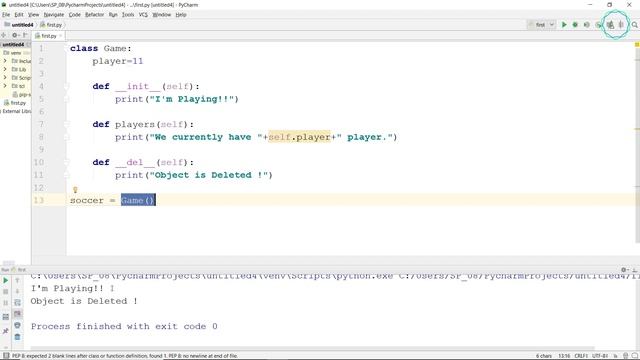The width and height of the screenshot is (640, 360).
Task: Toggle tool window bars in status bar corner
Action: (x=6, y=356)
